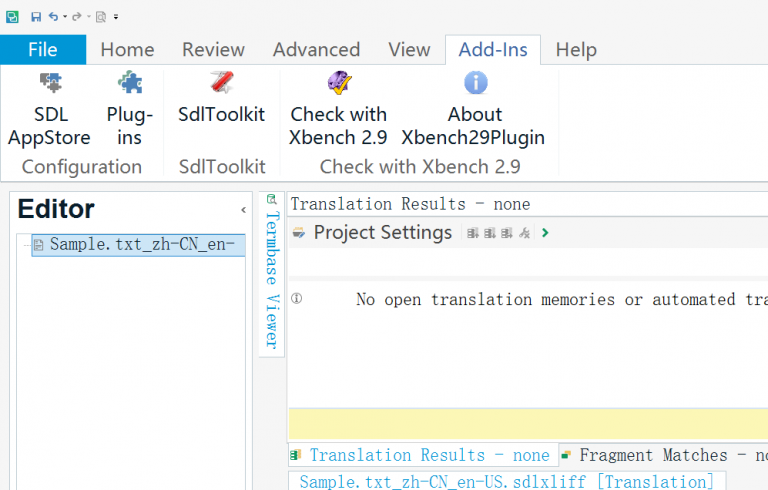Switch to the Home ribbon tab
The image size is (768, 490).
(127, 49)
